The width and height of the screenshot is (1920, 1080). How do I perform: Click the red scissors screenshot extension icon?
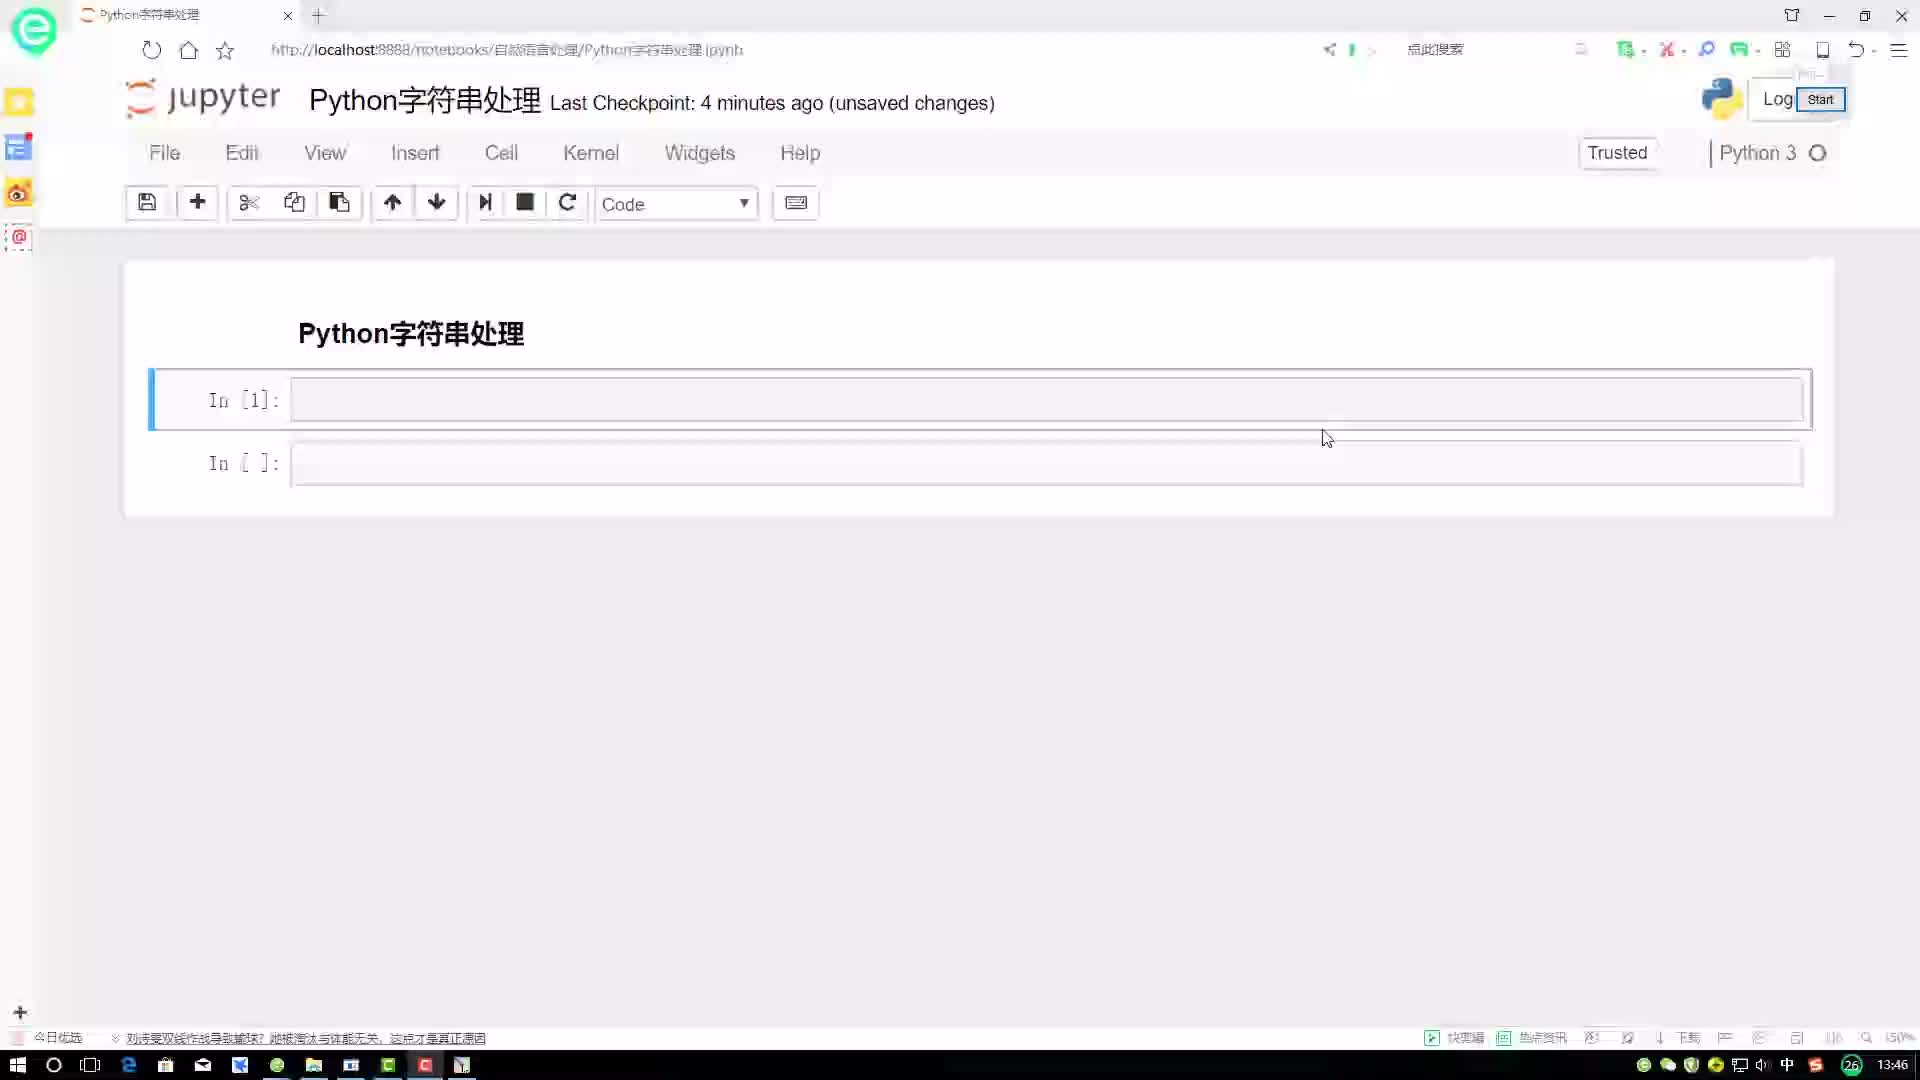click(1666, 50)
